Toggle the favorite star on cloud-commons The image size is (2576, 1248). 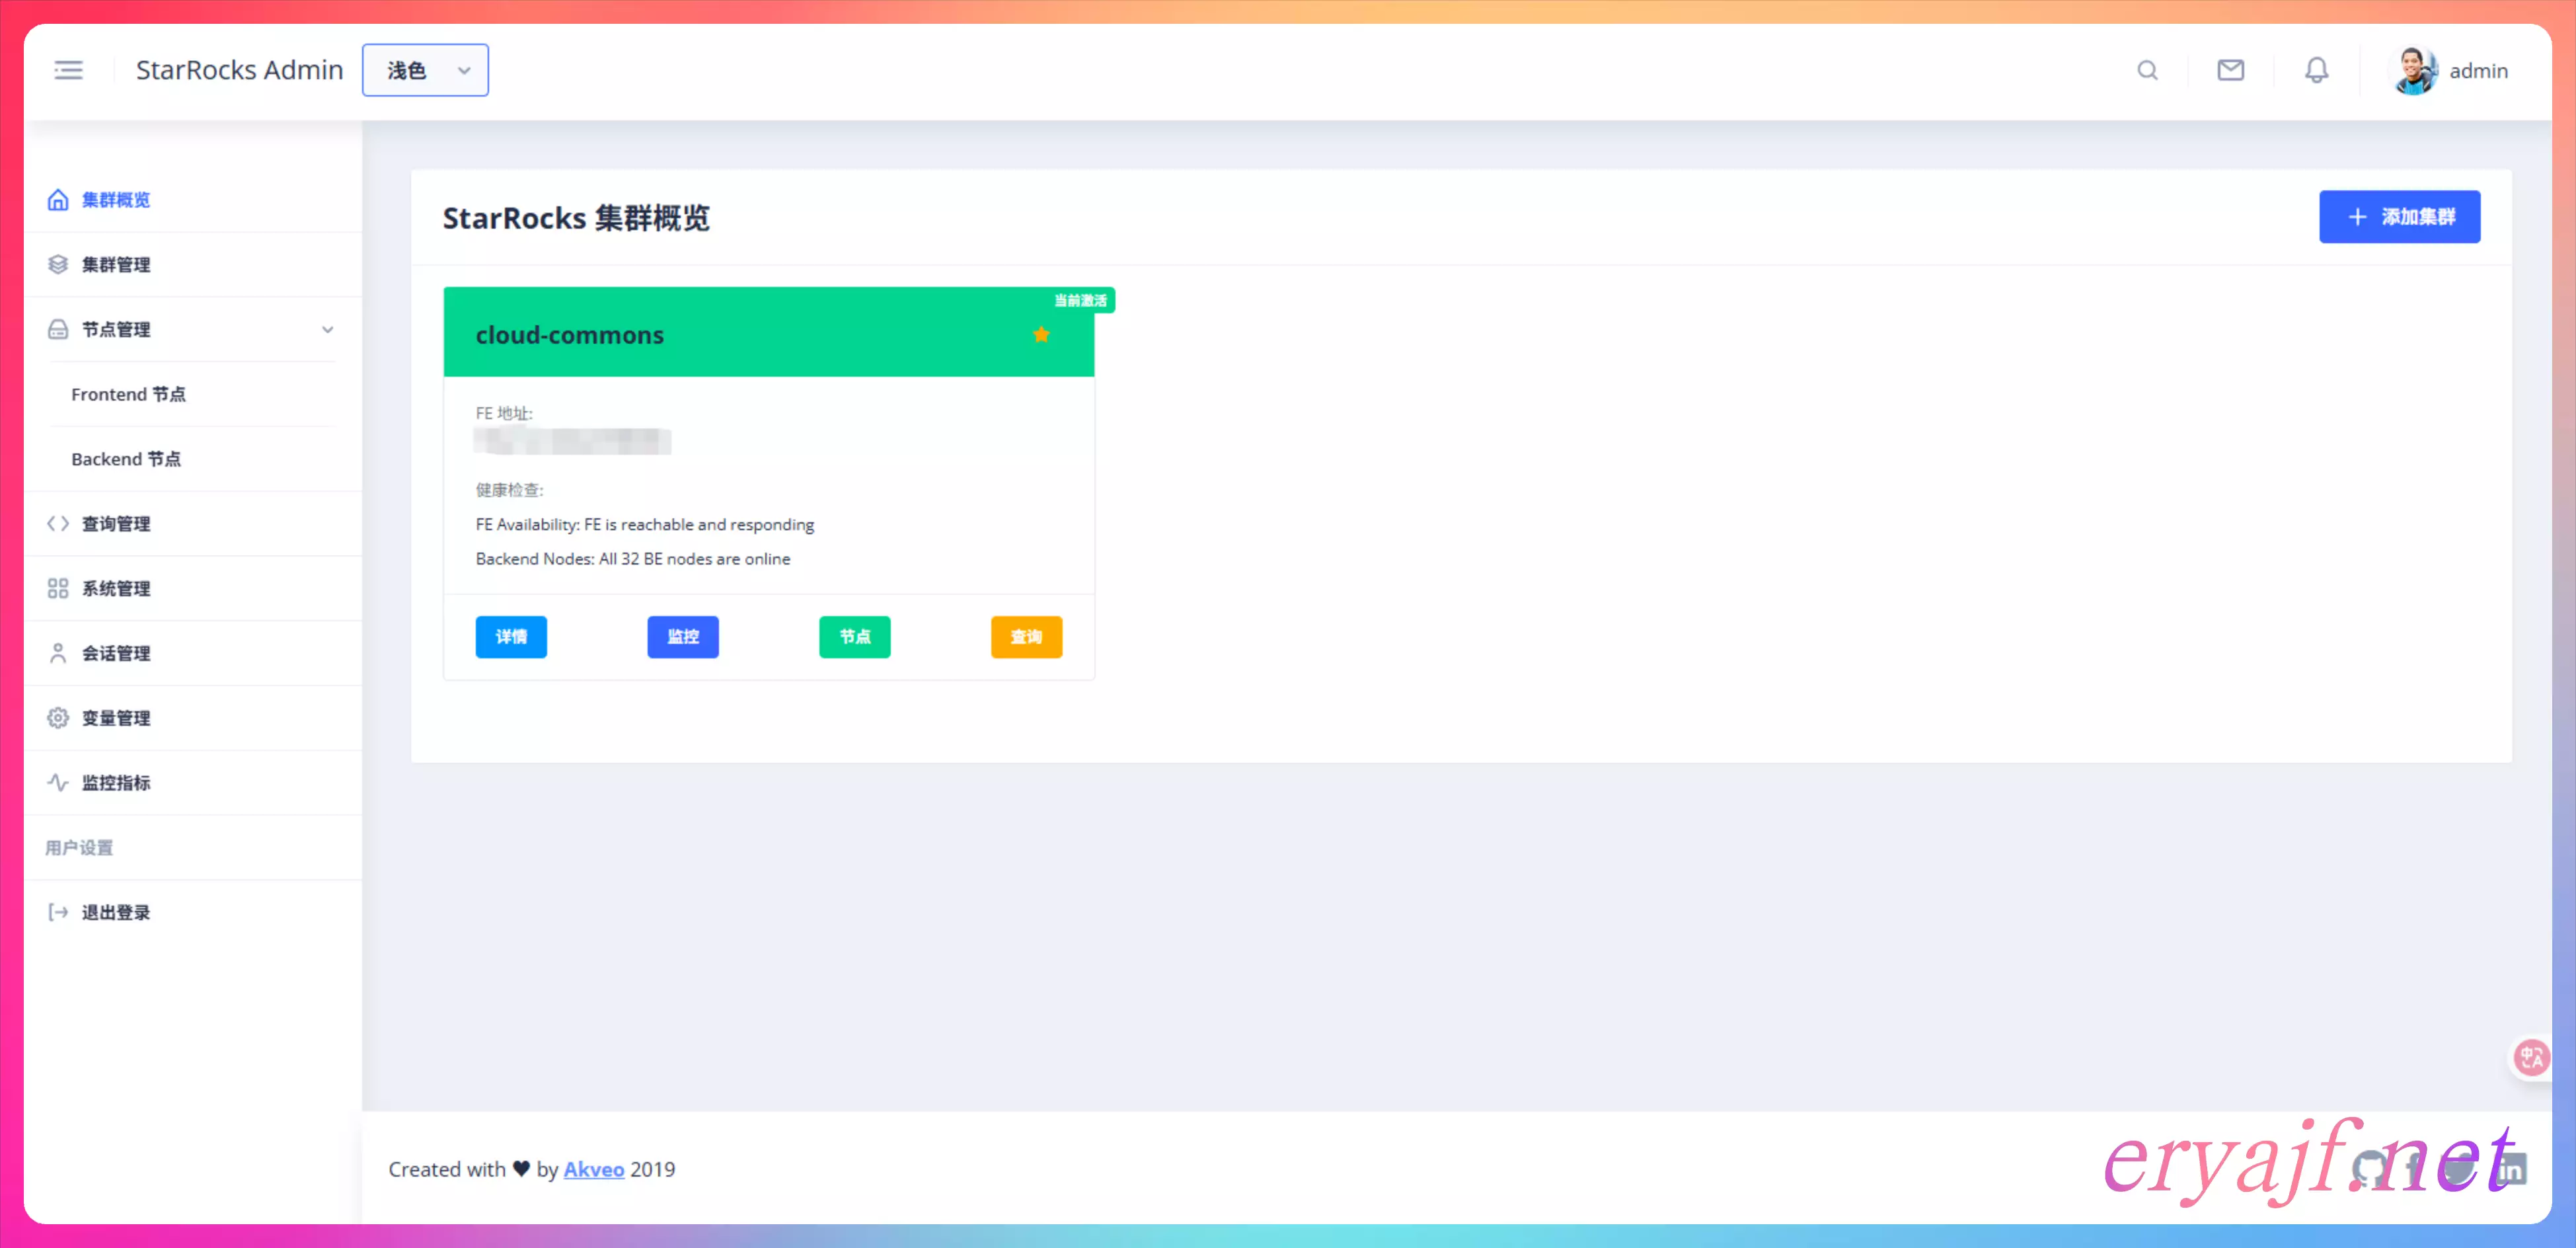tap(1041, 334)
